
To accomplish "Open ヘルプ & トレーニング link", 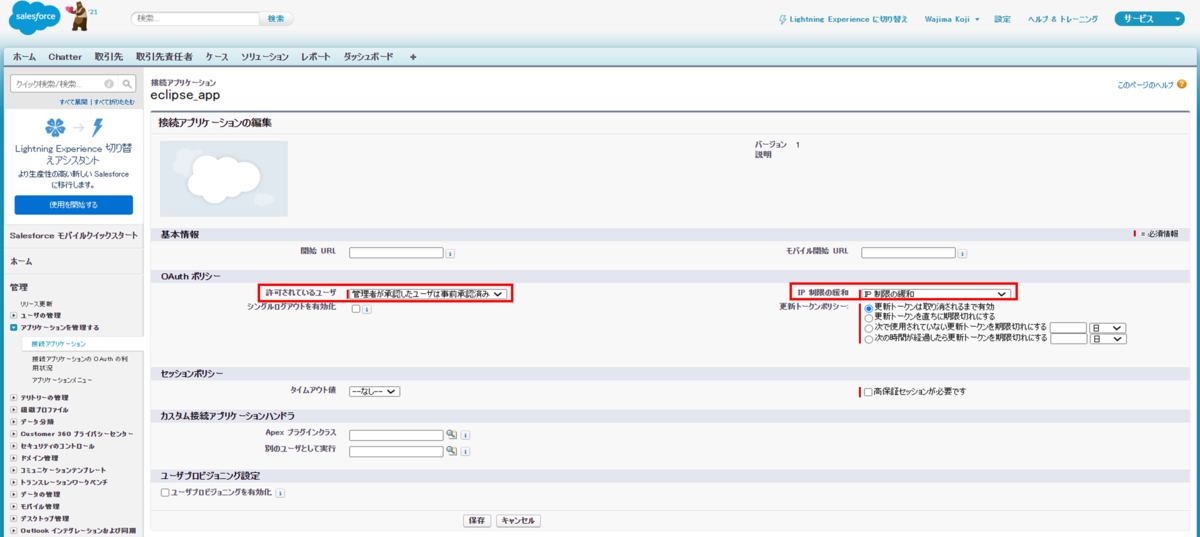I will (x=1062, y=19).
